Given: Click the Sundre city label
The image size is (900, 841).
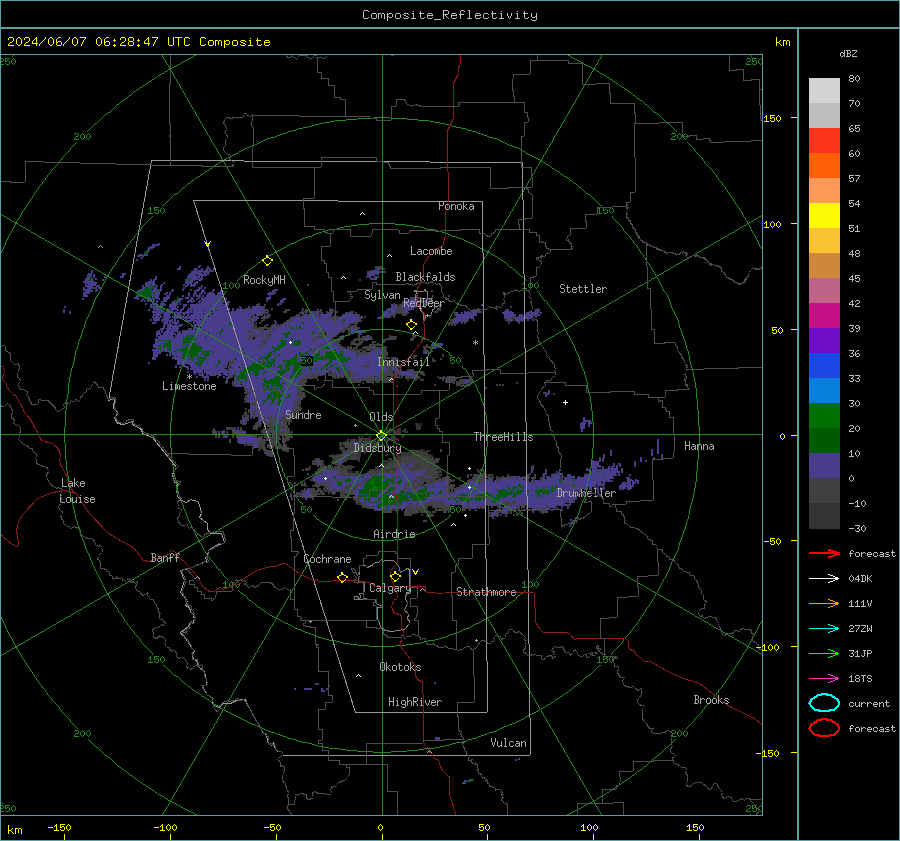Looking at the screenshot, I should 303,415.
